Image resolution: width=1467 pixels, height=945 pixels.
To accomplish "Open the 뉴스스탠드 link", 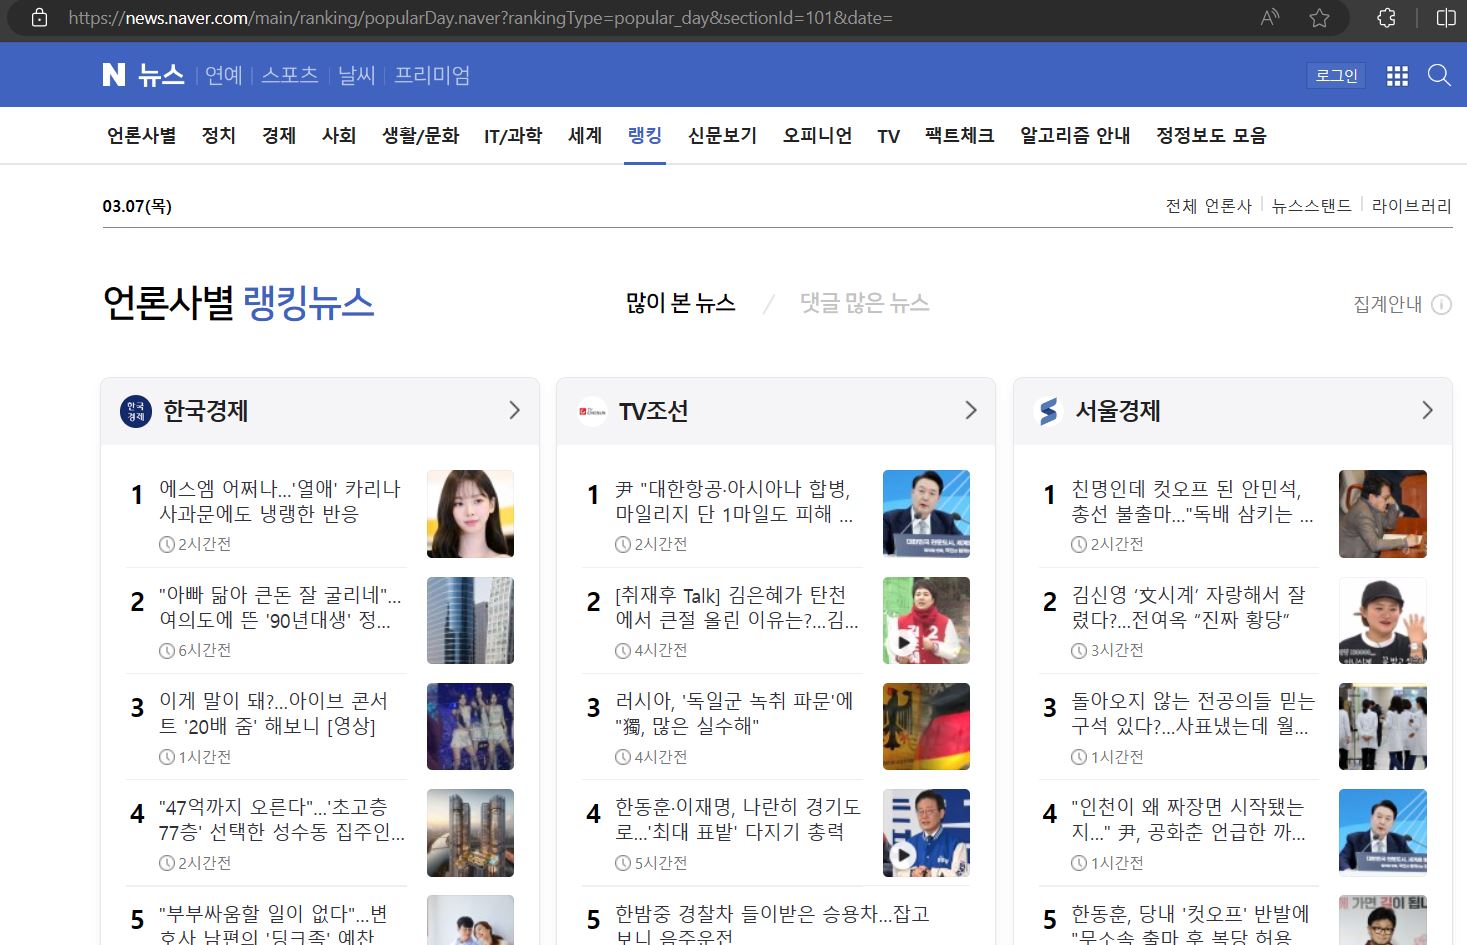I will point(1311,205).
